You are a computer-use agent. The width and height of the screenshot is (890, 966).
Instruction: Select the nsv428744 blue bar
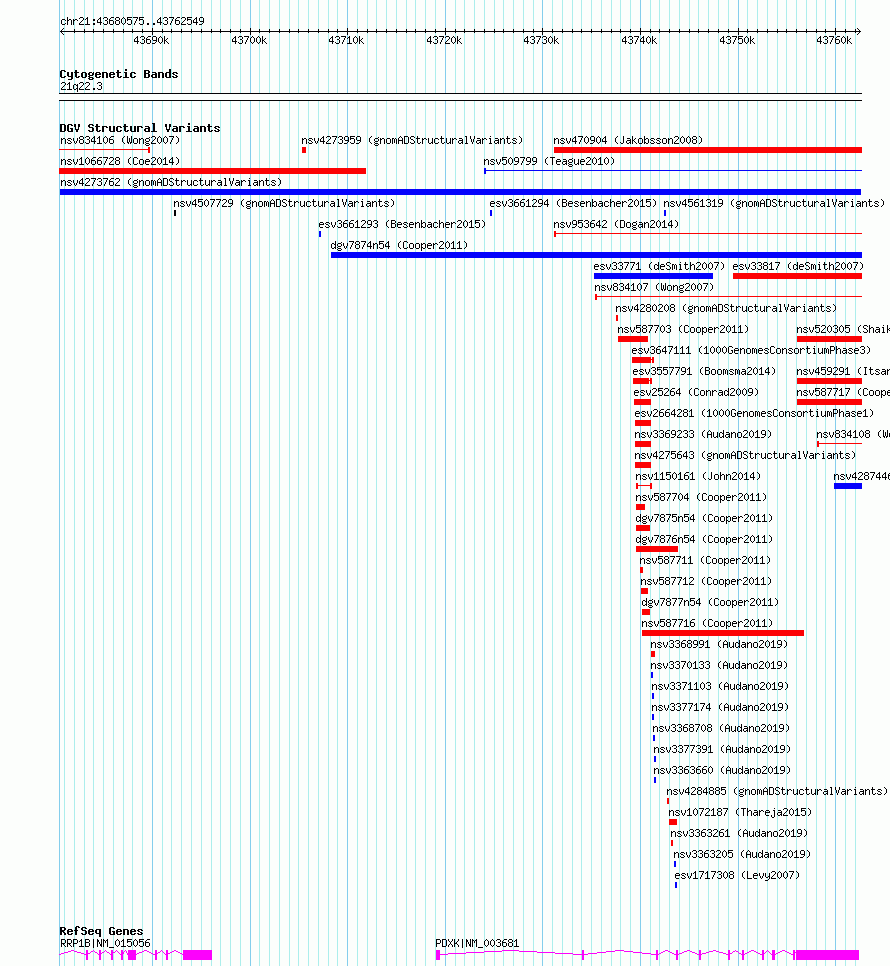848,486
